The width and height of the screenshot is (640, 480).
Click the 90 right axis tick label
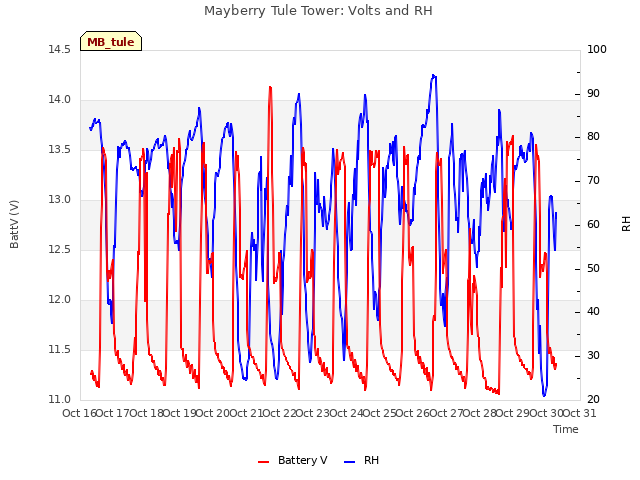[593, 93]
